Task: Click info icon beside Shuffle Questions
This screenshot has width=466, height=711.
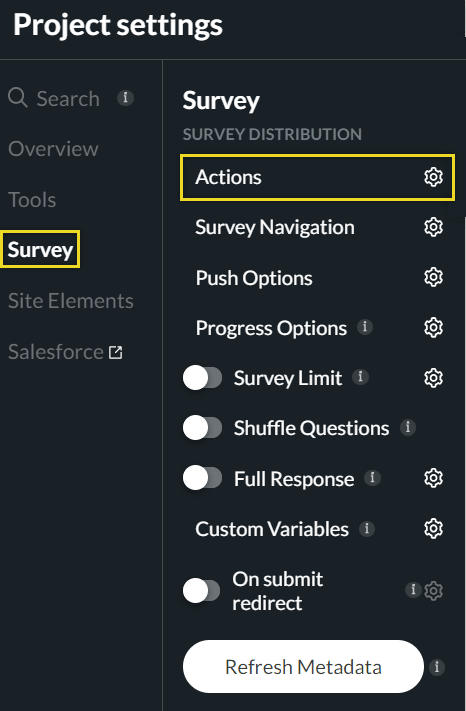Action: click(x=408, y=427)
